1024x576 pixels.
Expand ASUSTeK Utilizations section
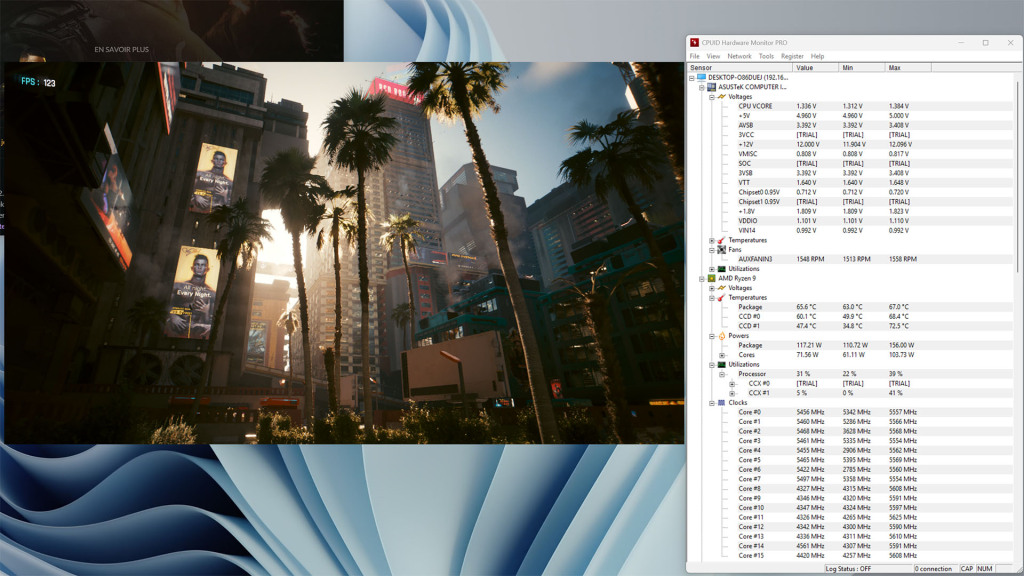click(712, 269)
